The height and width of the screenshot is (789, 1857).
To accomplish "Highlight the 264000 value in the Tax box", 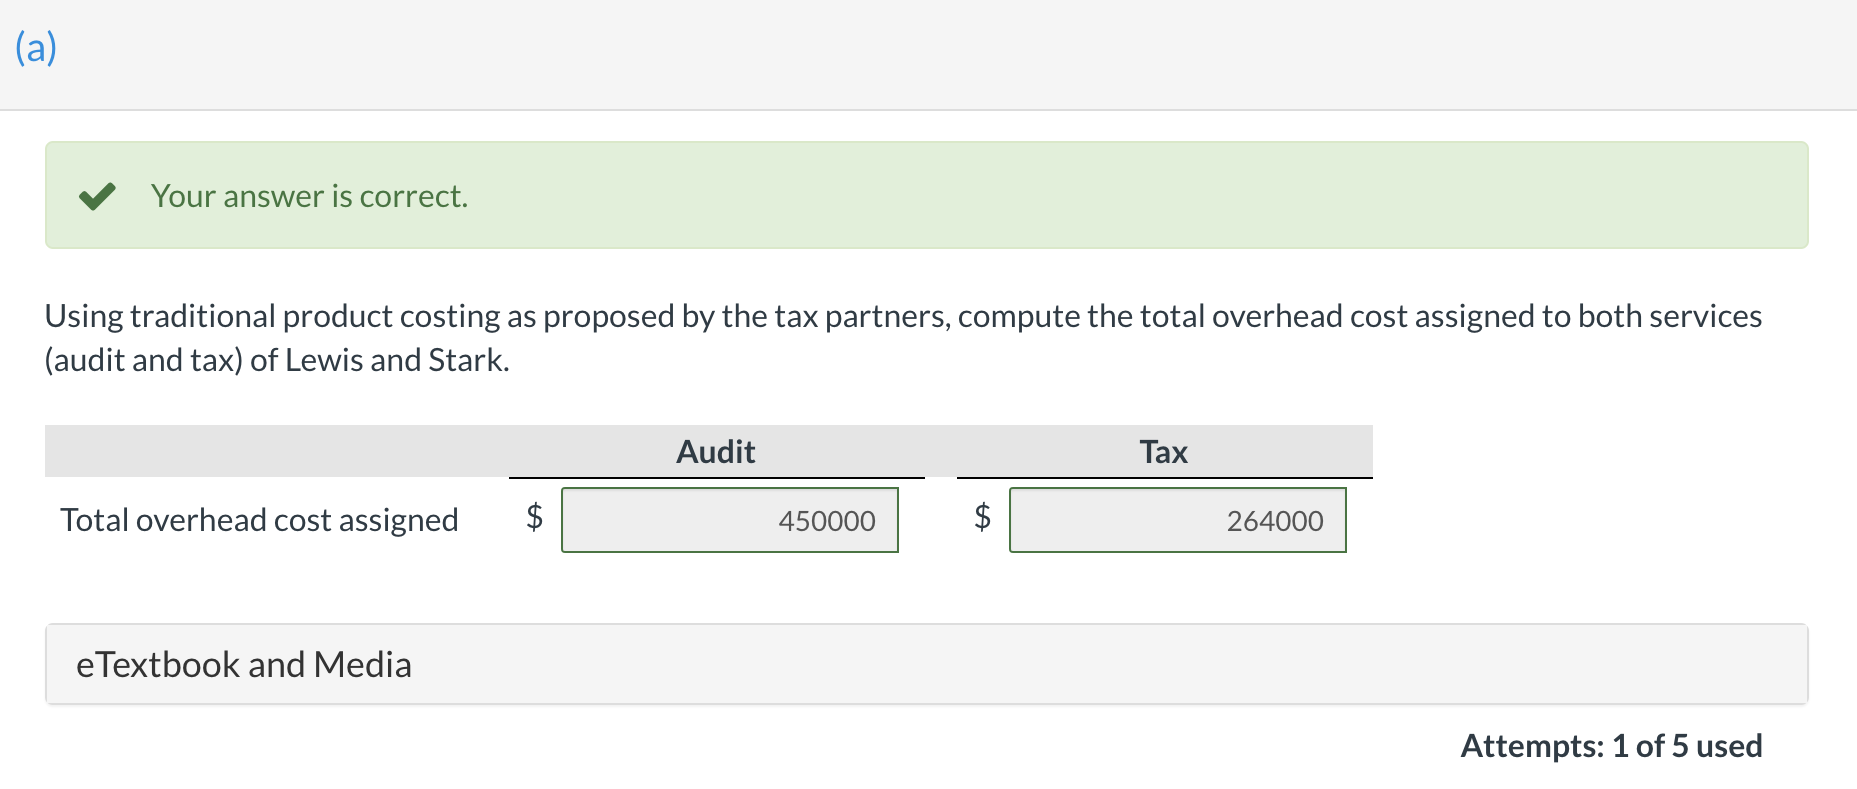I will 1275,520.
